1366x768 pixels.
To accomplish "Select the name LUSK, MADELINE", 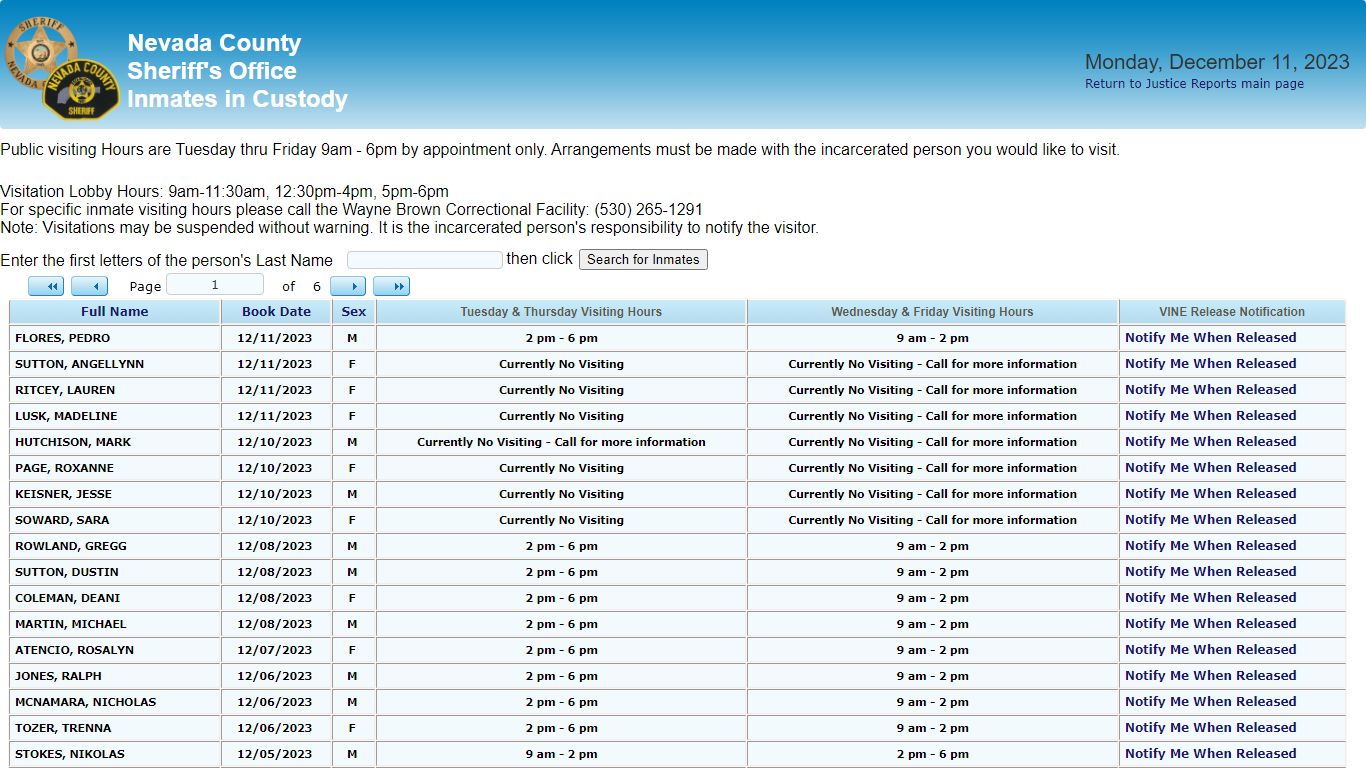I will tap(66, 416).
